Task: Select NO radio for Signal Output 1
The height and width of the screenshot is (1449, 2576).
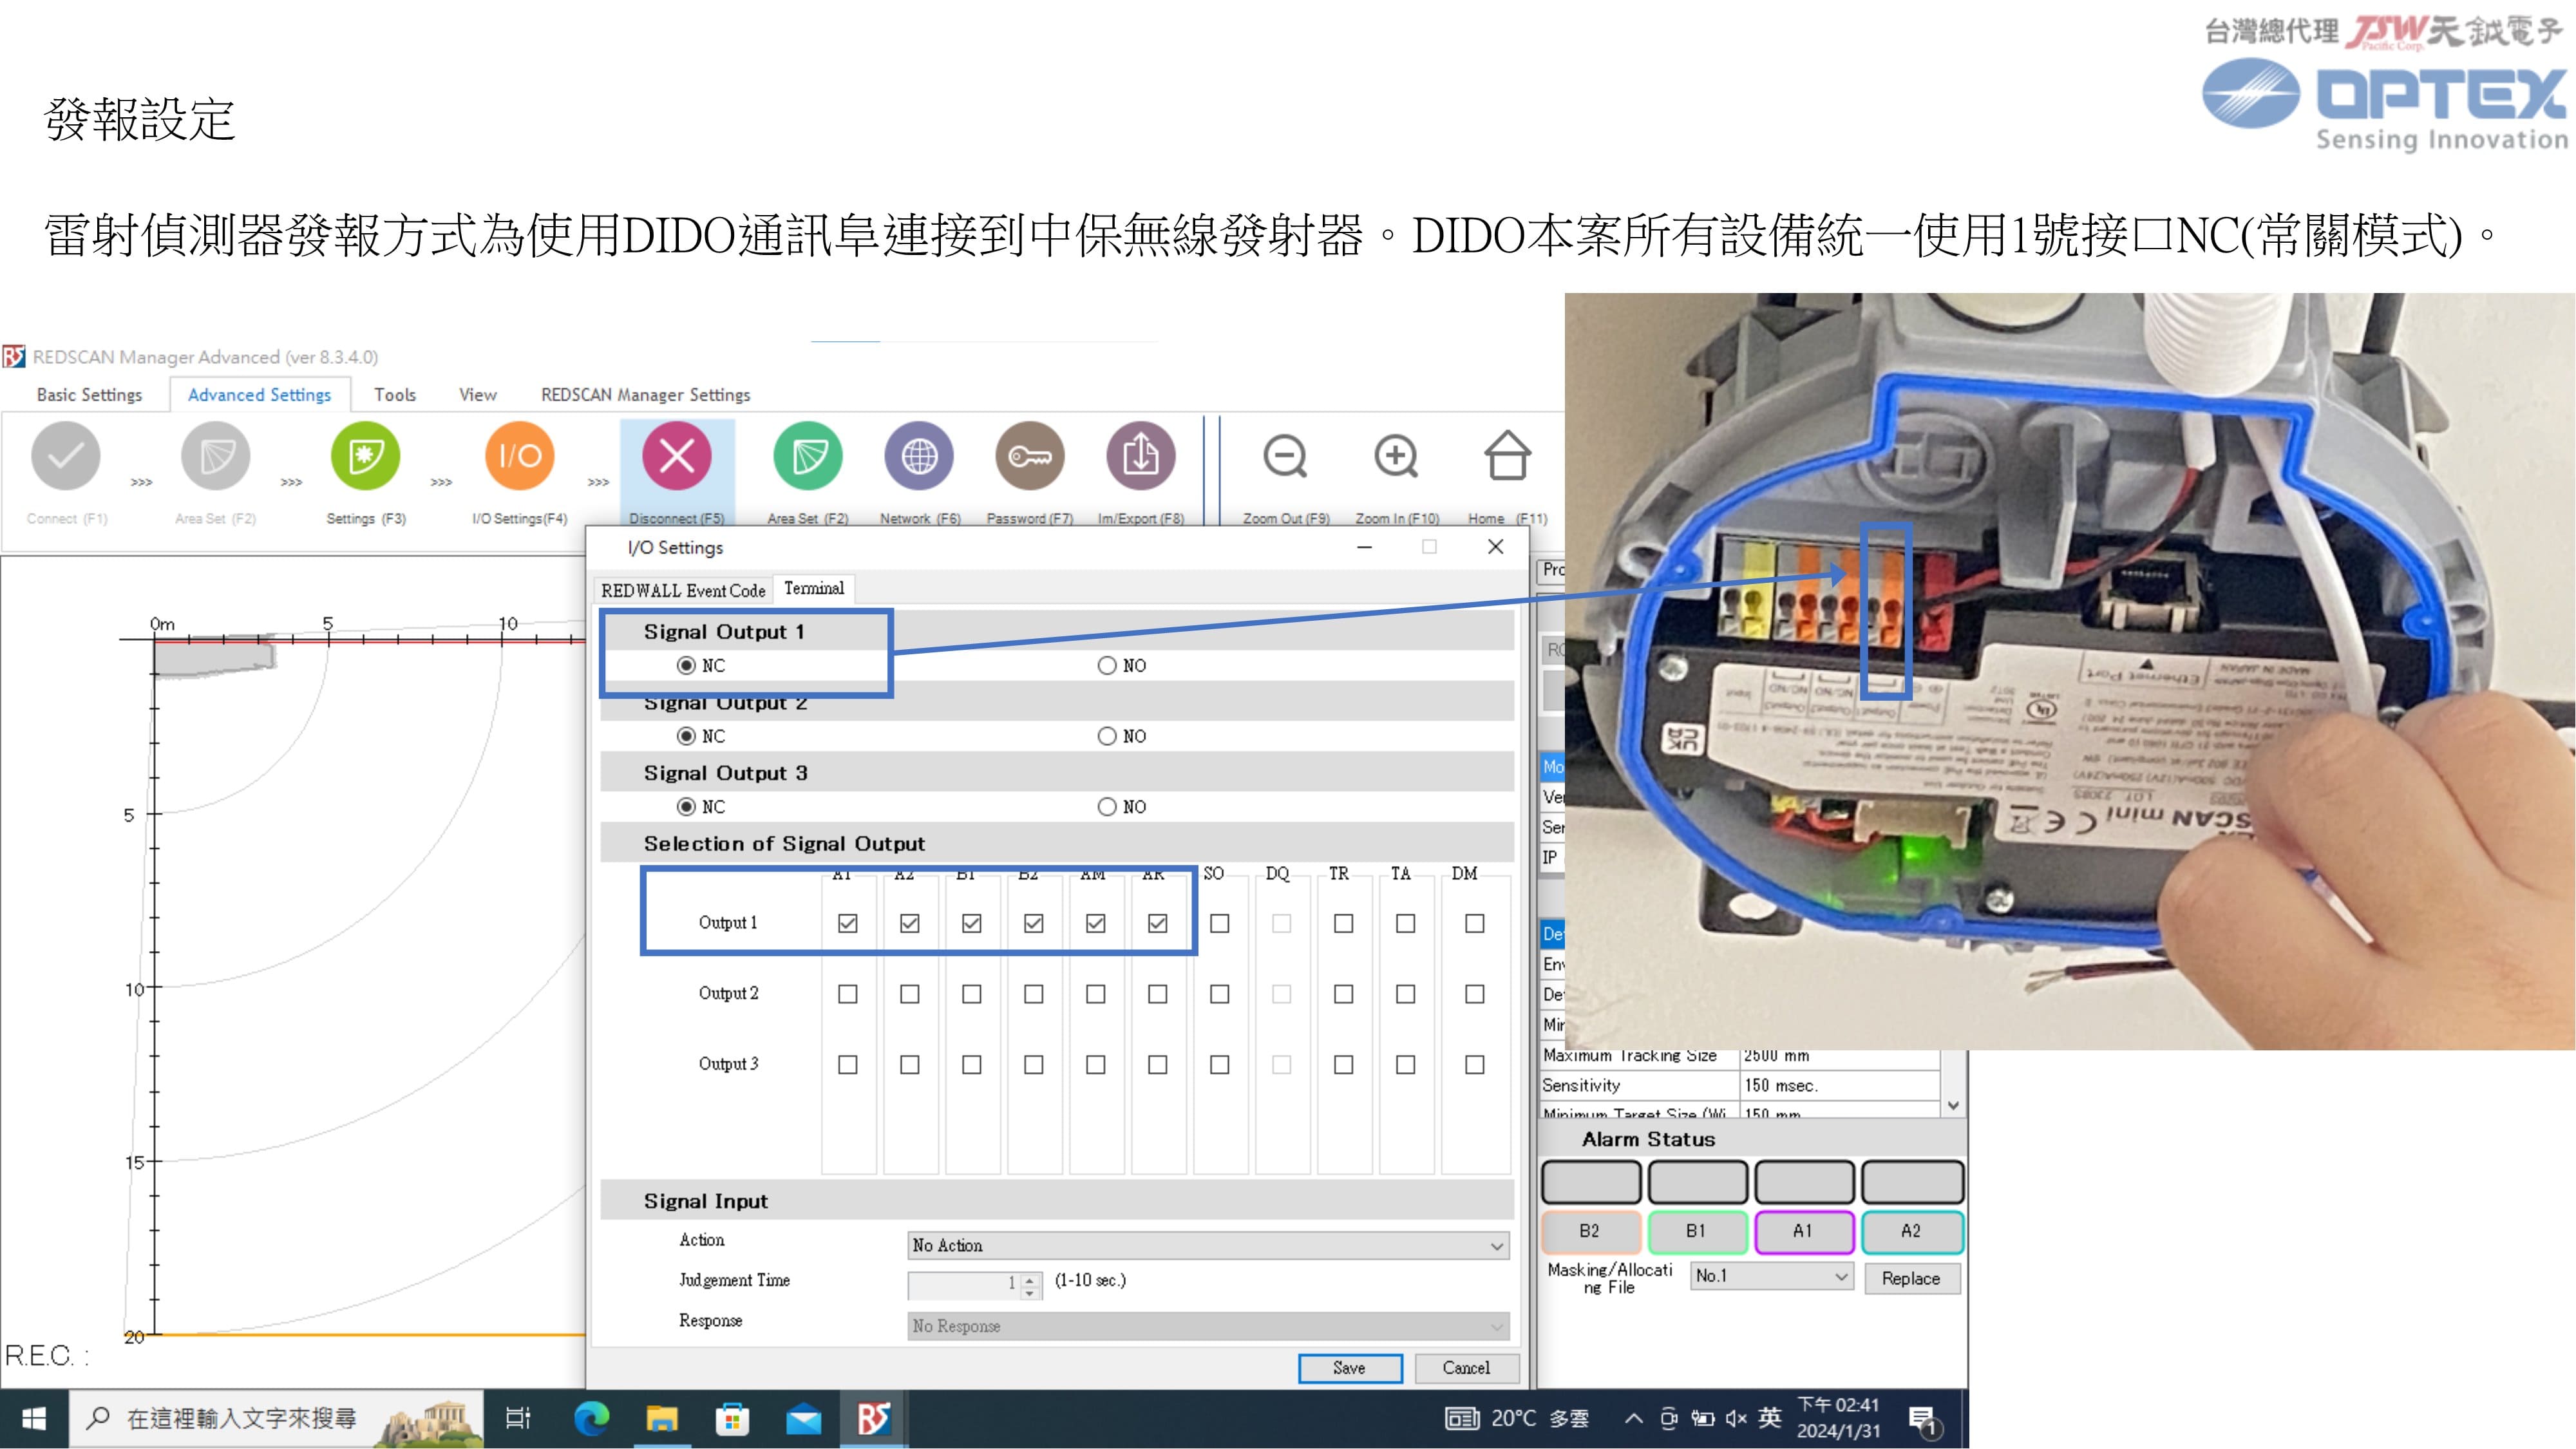Action: pyautogui.click(x=1107, y=665)
